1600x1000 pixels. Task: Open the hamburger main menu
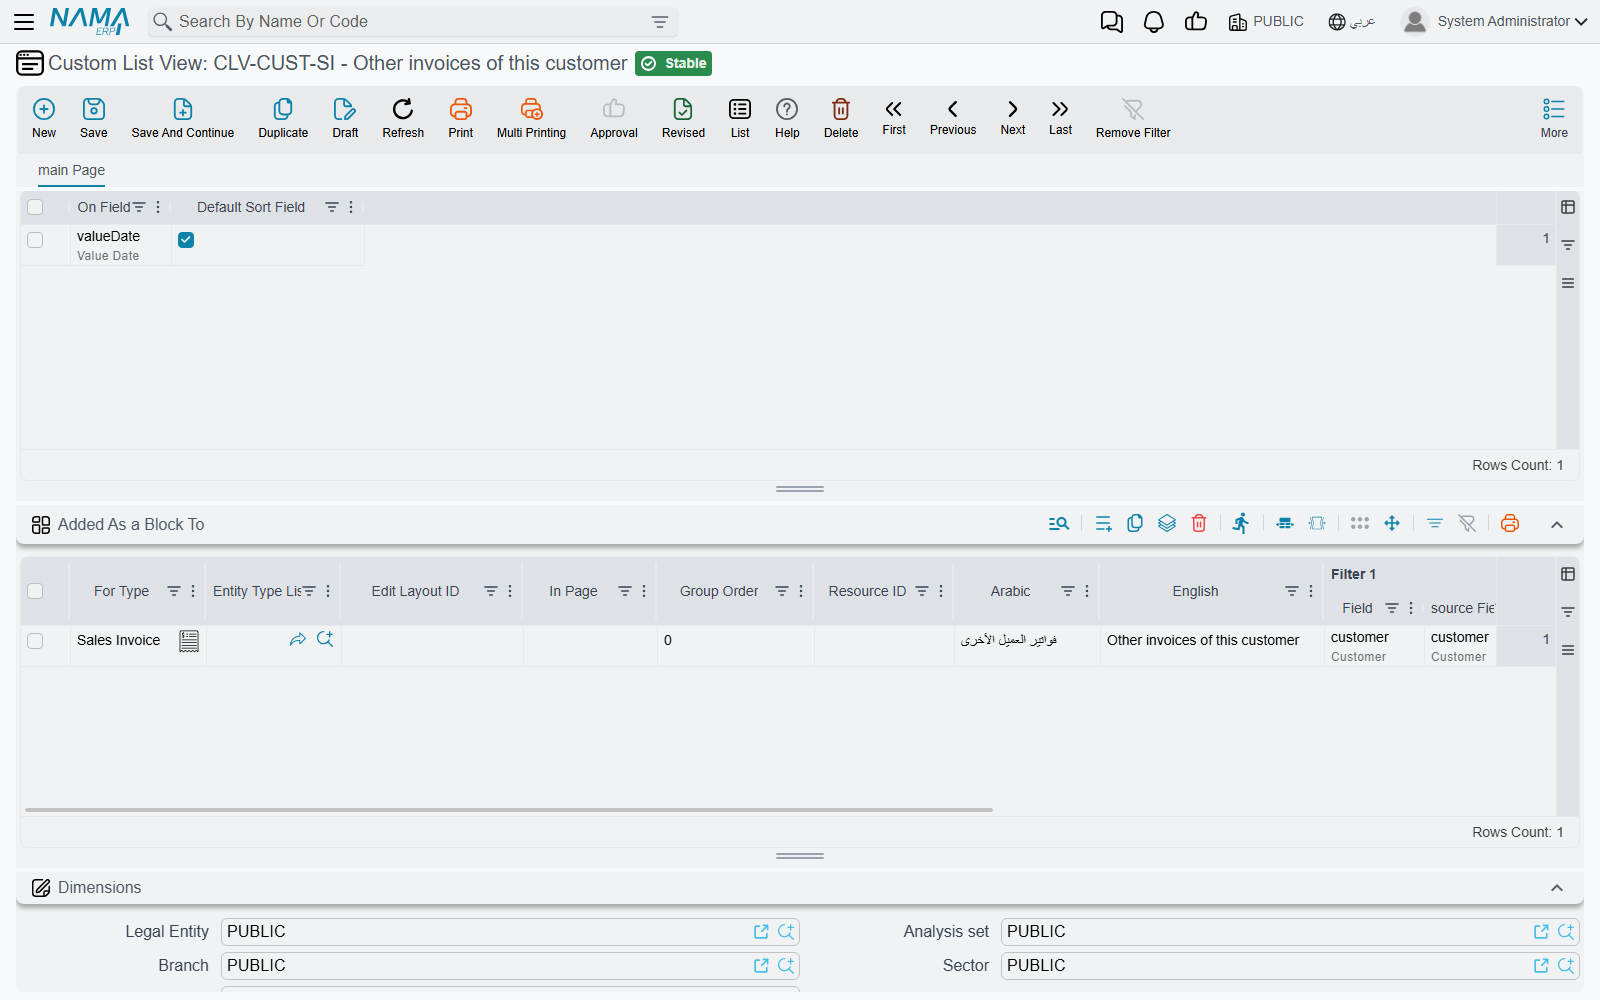(x=24, y=22)
